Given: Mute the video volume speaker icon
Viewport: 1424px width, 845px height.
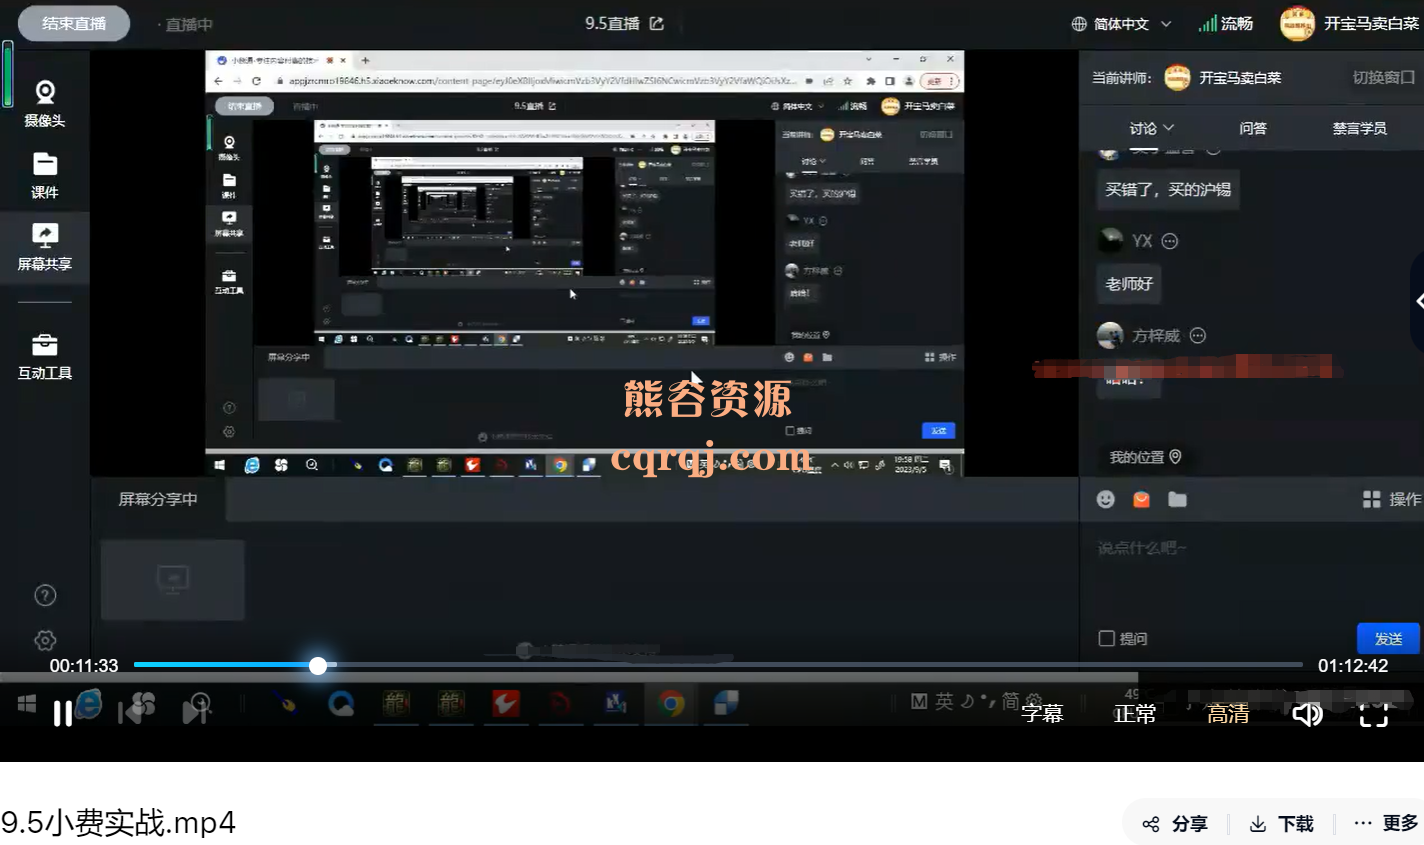Looking at the screenshot, I should tap(1307, 713).
